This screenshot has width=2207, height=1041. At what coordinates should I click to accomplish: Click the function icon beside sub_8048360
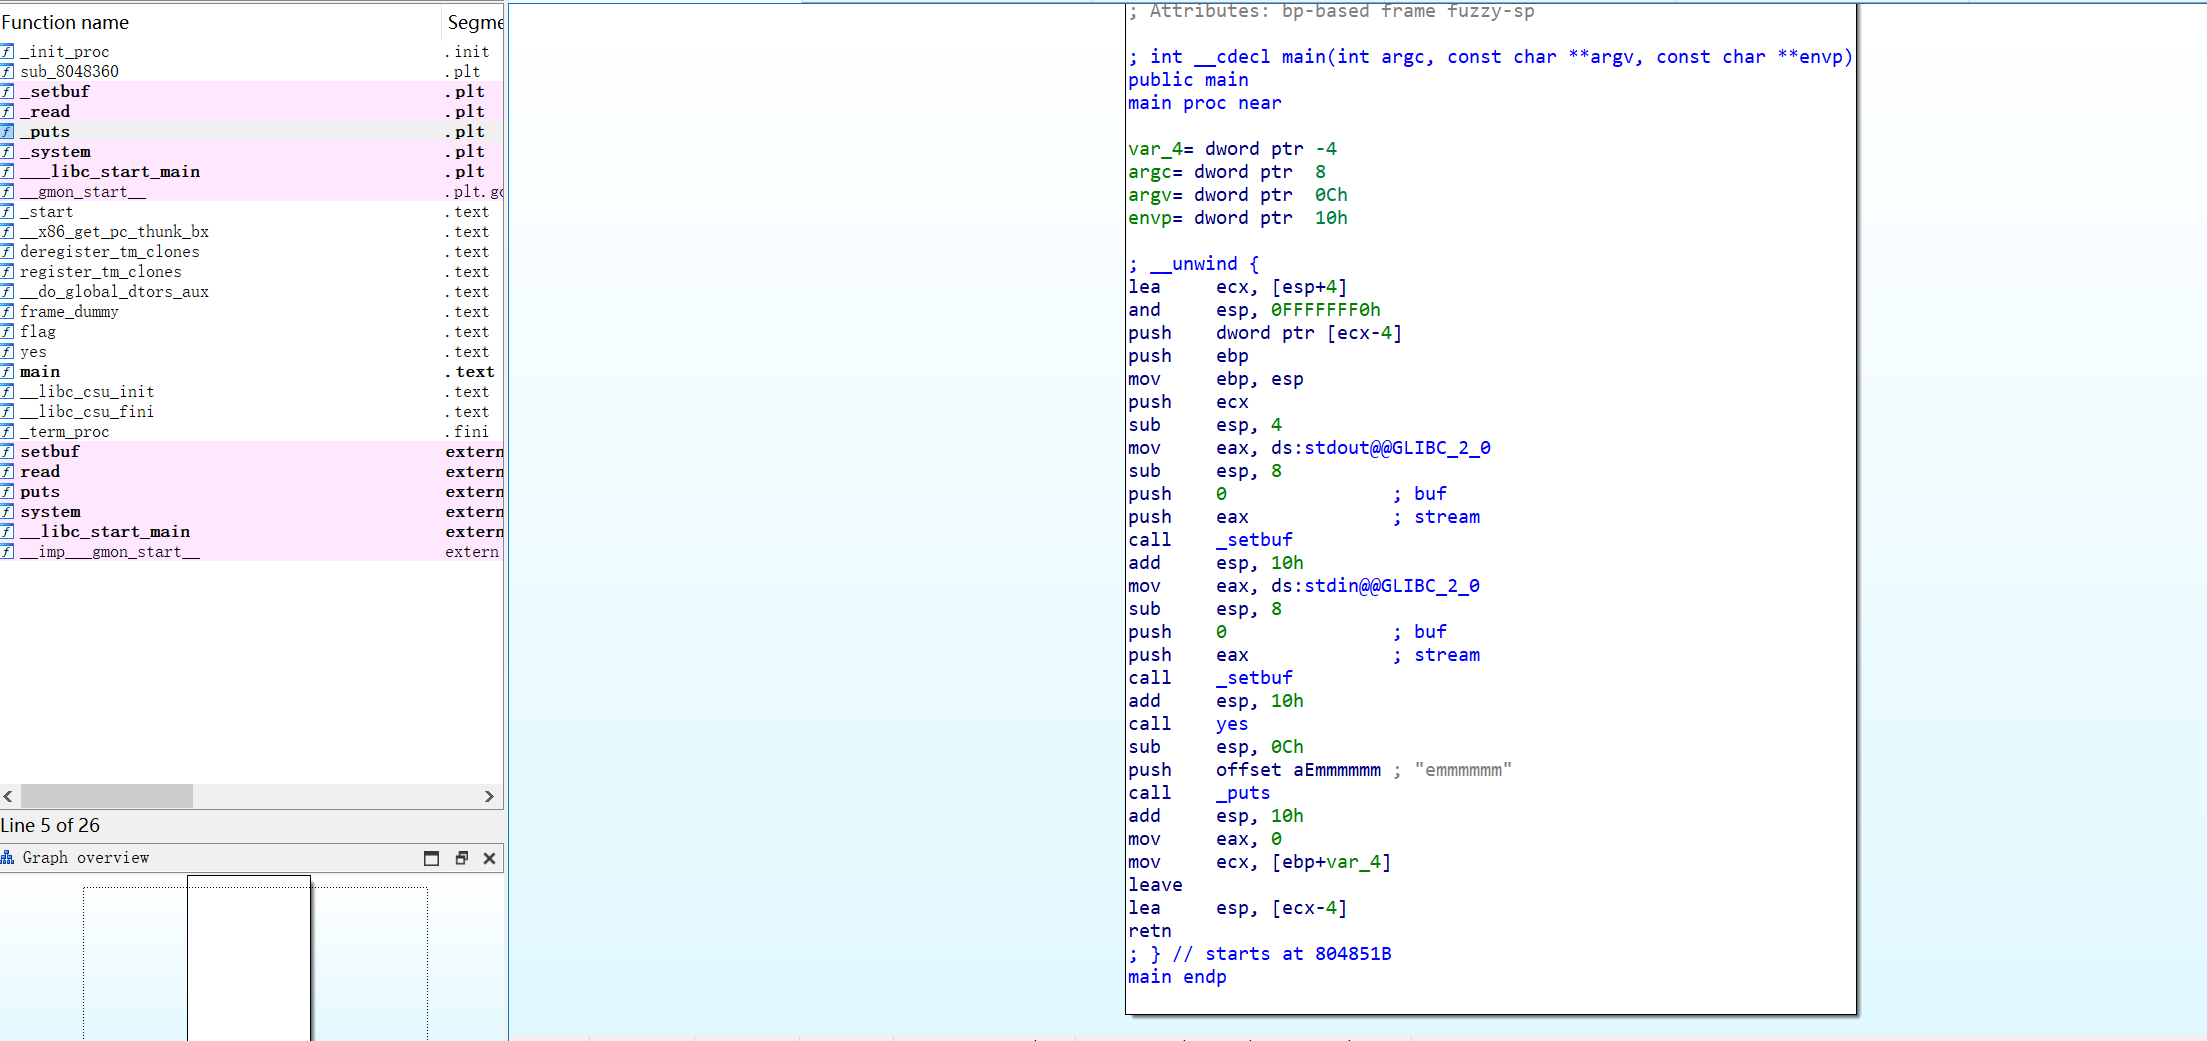7,71
